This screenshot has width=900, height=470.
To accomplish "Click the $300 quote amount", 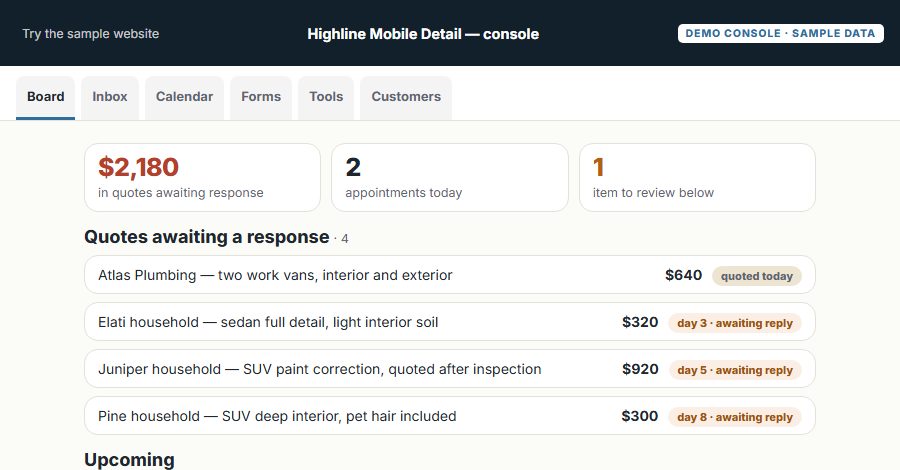I will pyautogui.click(x=639, y=416).
